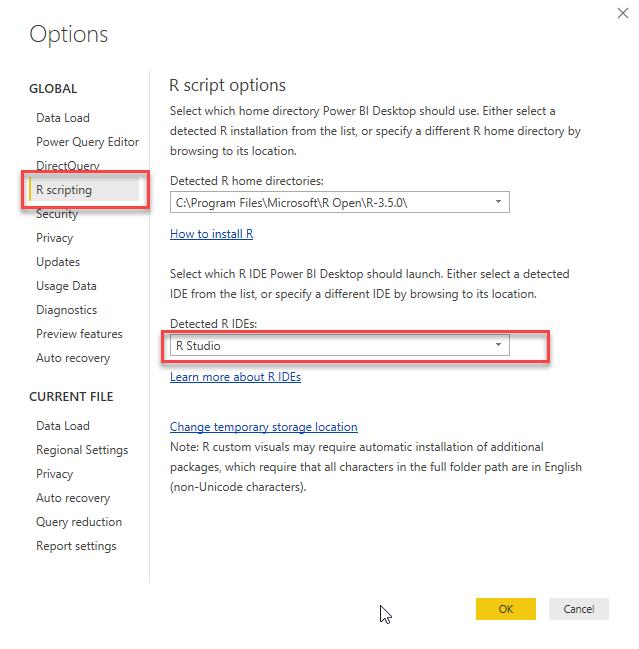This screenshot has width=639, height=649.
Task: Open Preview features page
Action: [79, 334]
